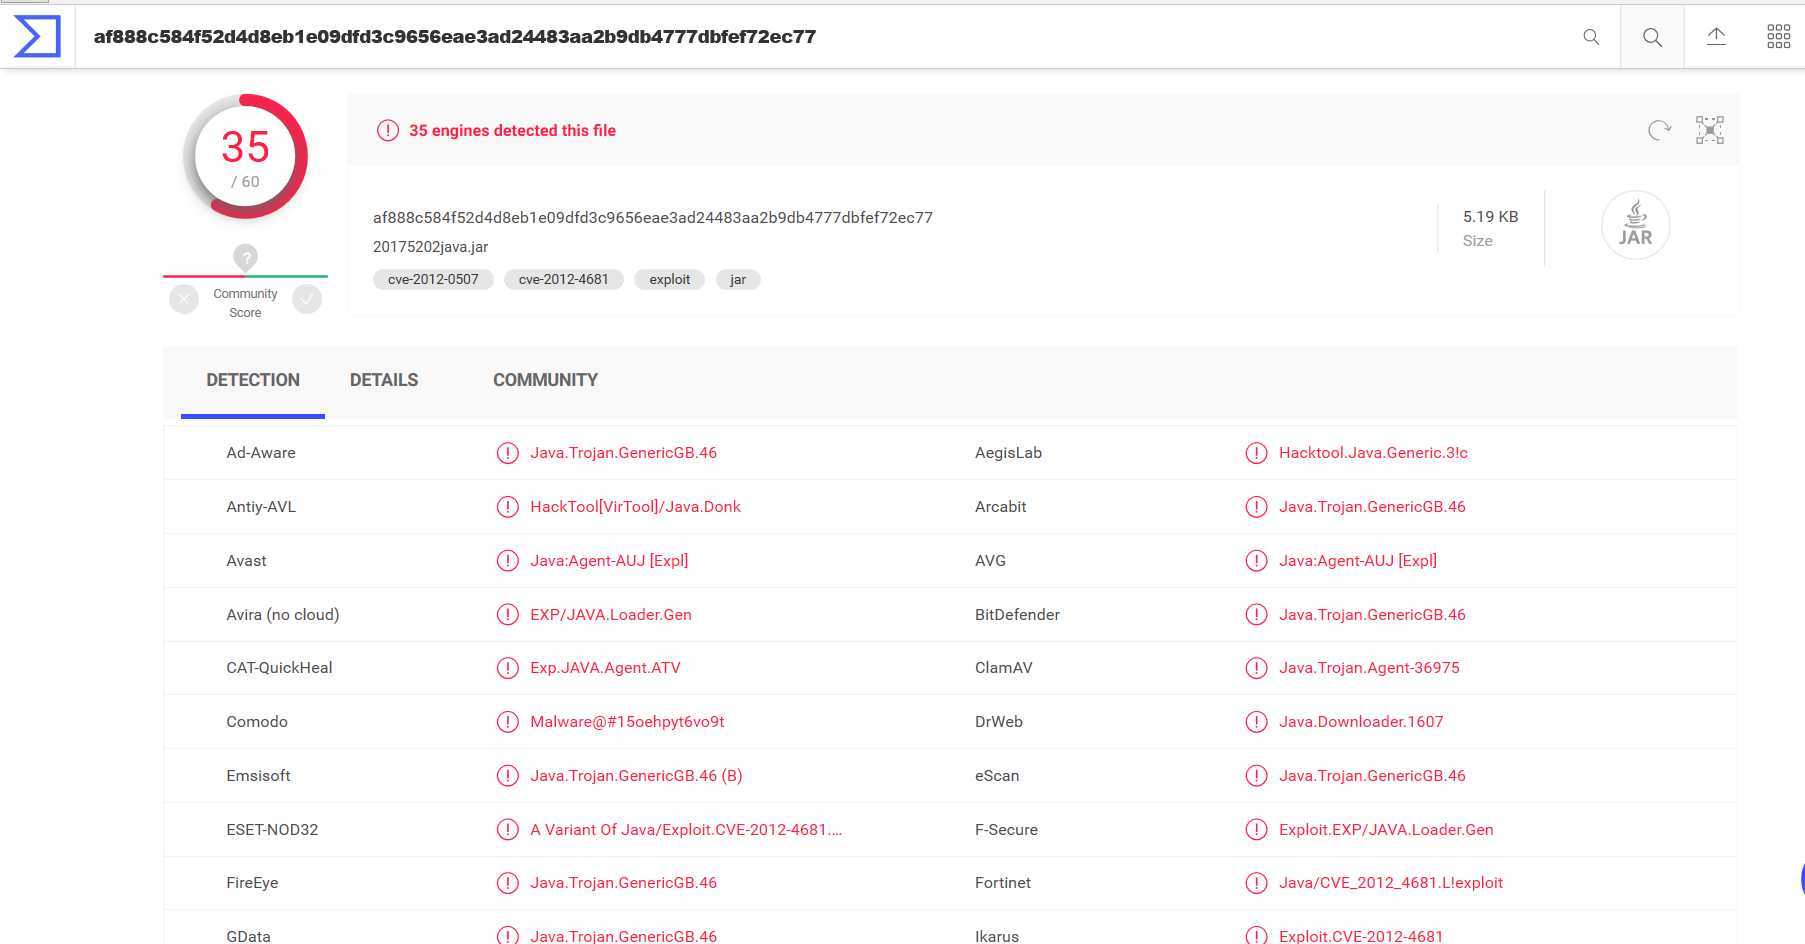Screen dimensions: 1805x944
Task: Click the reanalyze refresh icon
Action: tap(1659, 130)
